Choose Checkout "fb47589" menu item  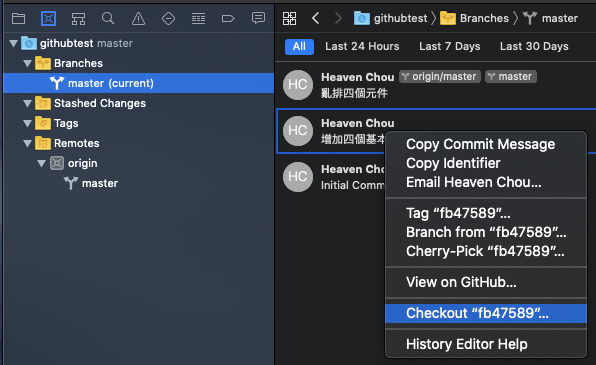(x=486, y=313)
